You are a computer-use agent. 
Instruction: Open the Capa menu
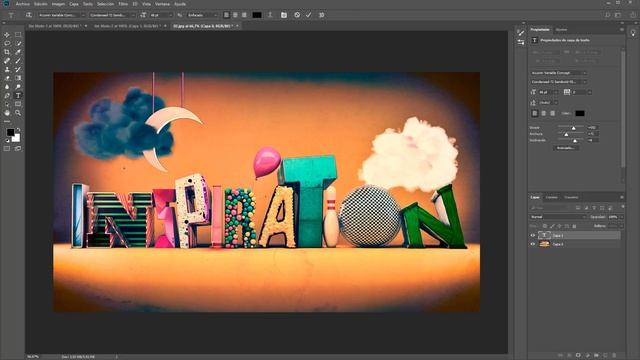click(73, 4)
